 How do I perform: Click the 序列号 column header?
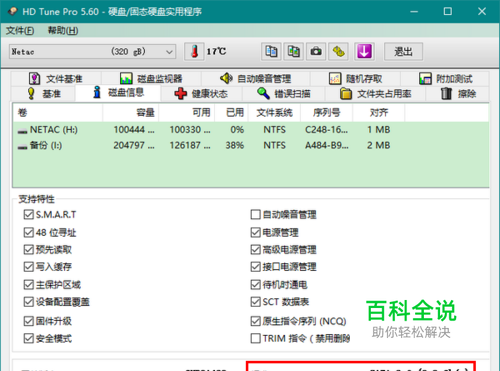[327, 112]
